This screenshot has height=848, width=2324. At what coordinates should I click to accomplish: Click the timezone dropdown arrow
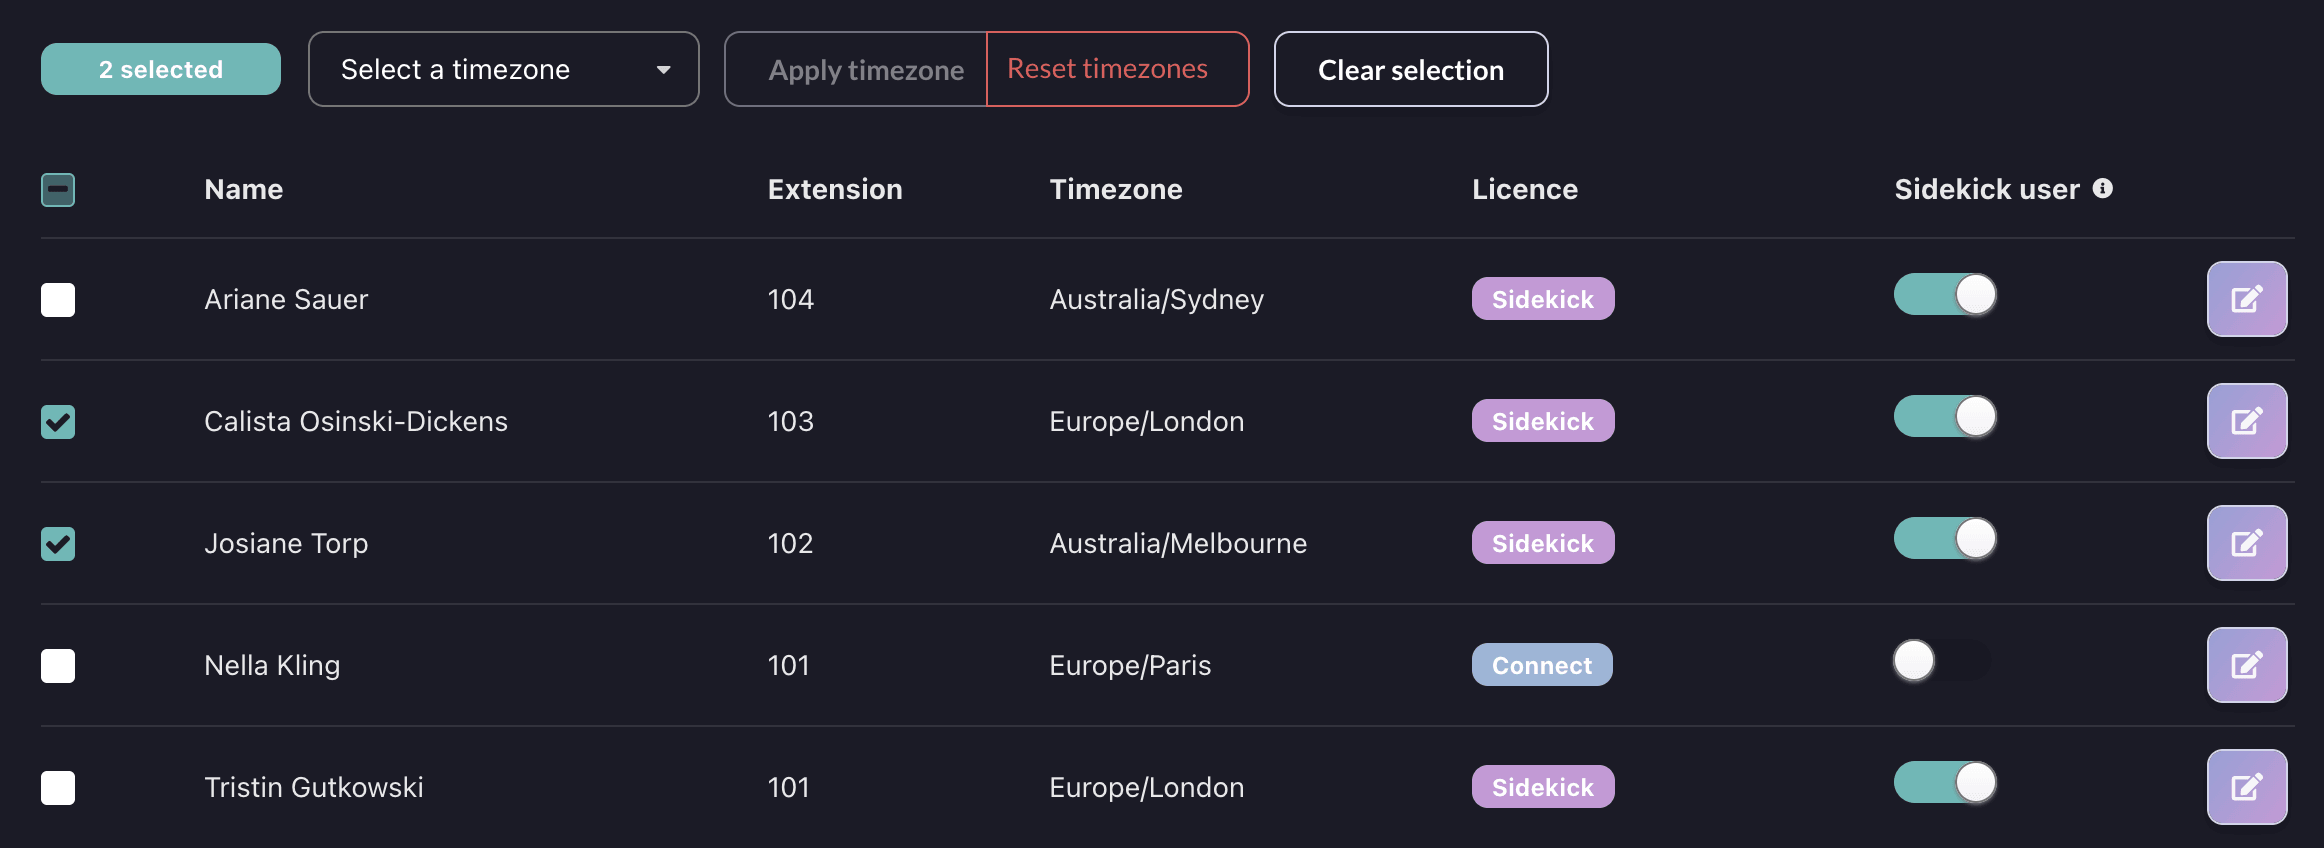663,70
